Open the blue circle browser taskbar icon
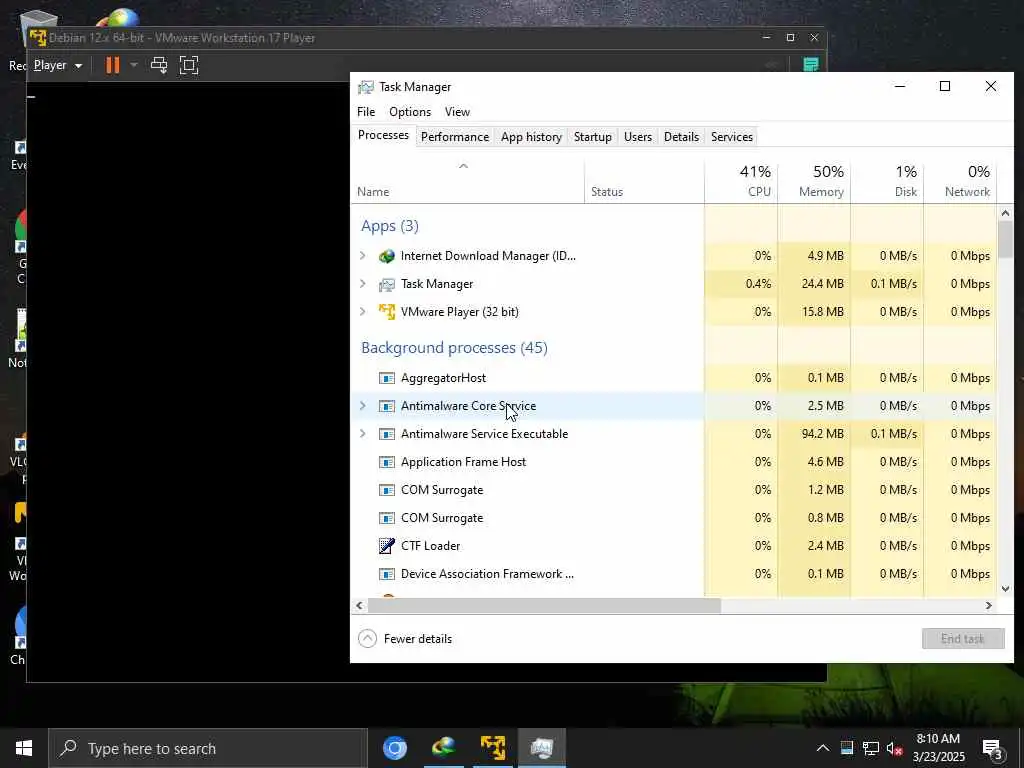This screenshot has height=768, width=1024. 394,748
